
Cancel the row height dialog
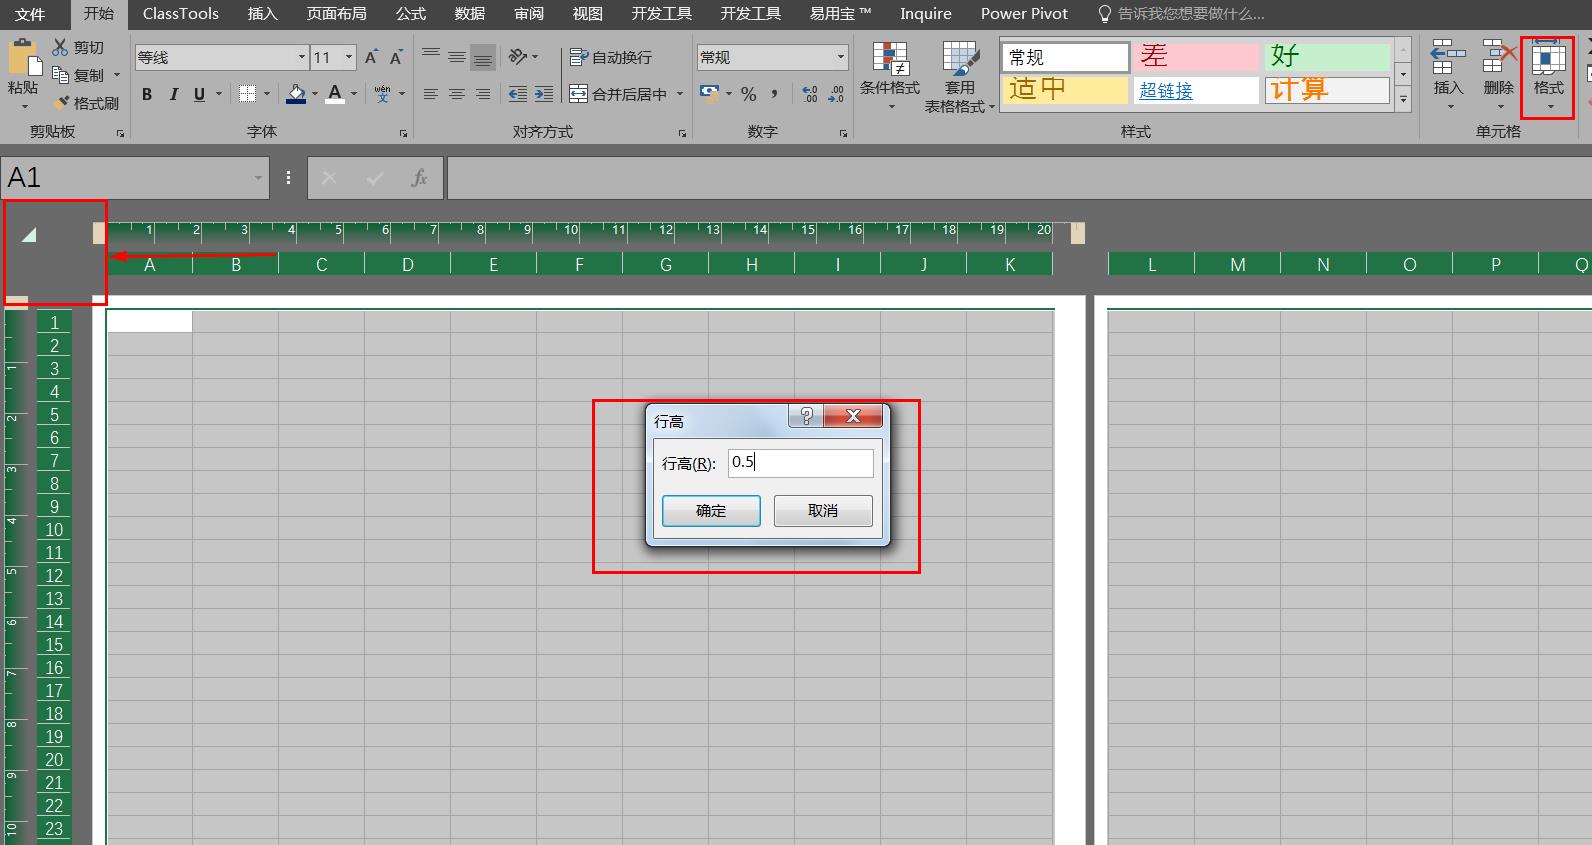pyautogui.click(x=822, y=511)
